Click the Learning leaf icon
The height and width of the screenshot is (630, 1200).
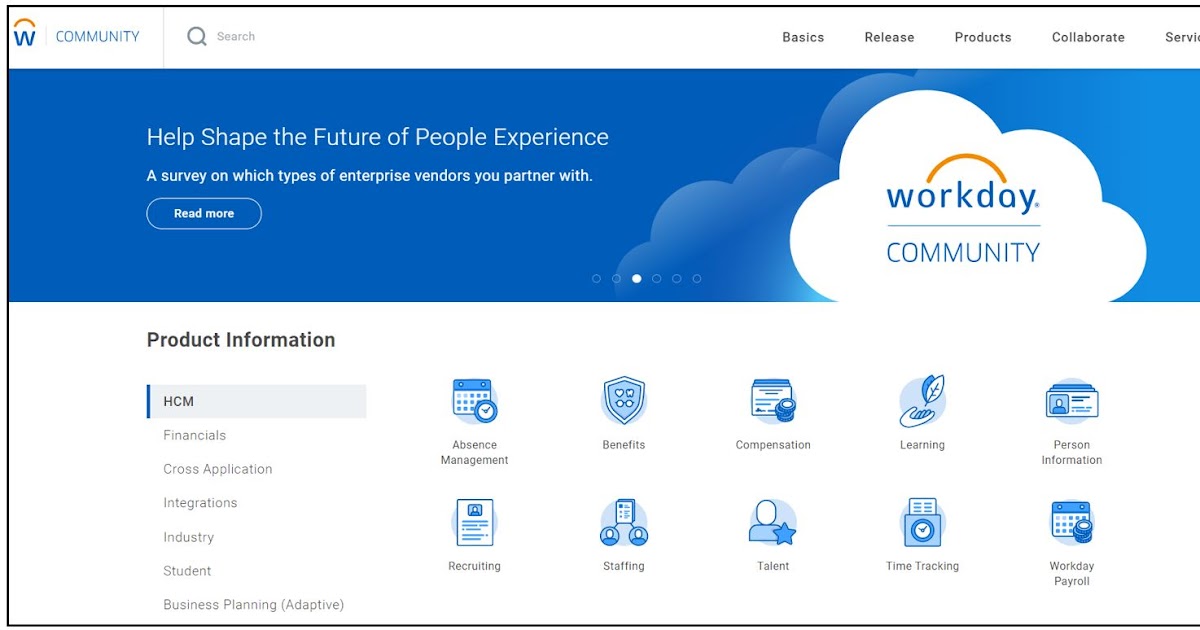pyautogui.click(x=921, y=400)
